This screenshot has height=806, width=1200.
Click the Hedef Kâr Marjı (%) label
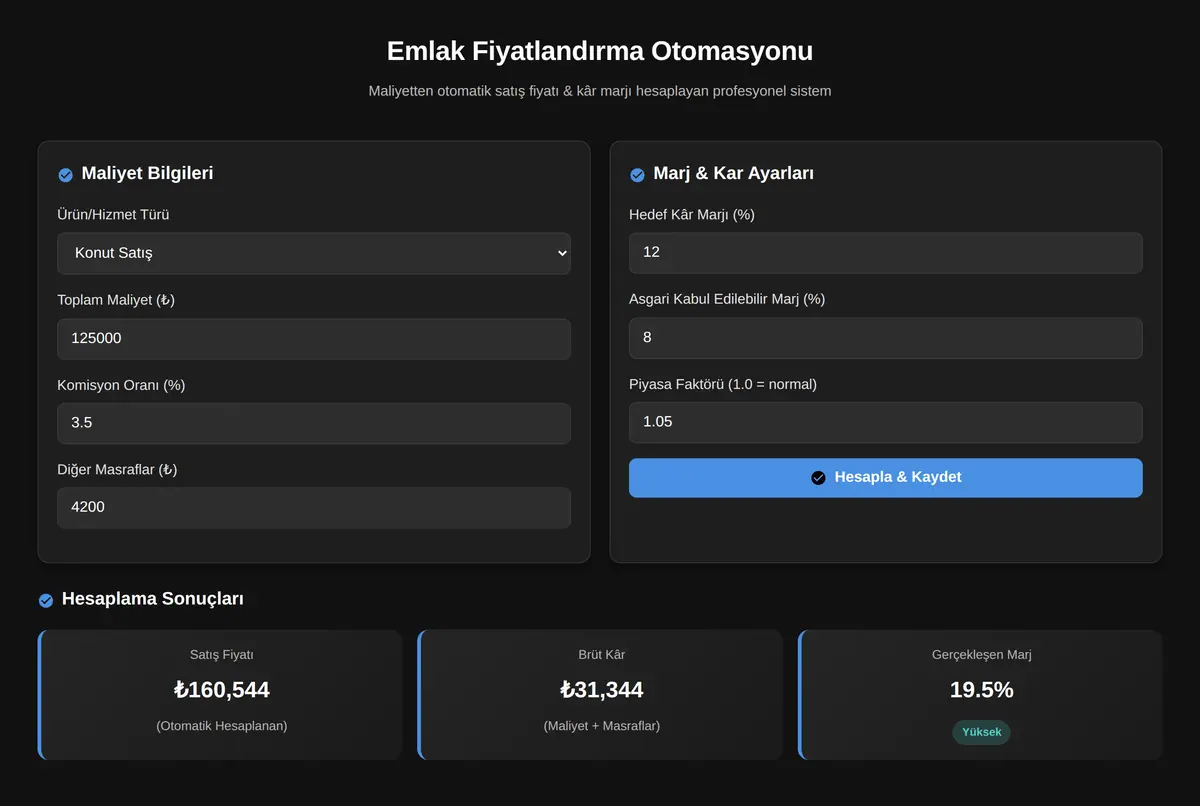click(x=692, y=214)
